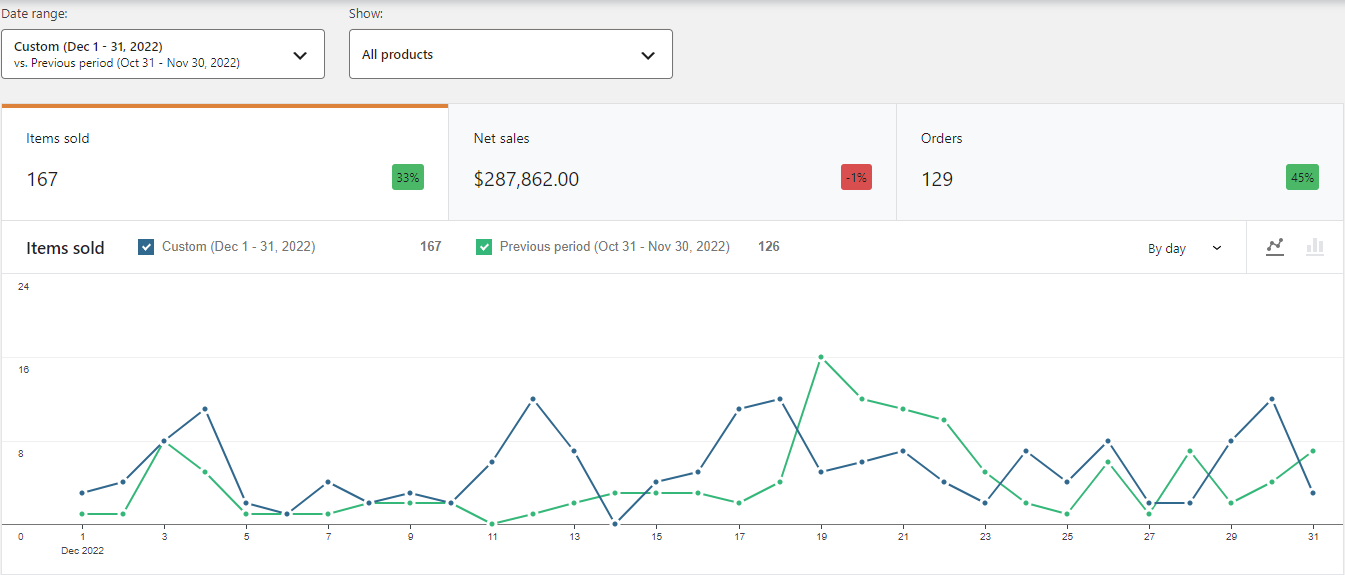Screen dimensions: 1345x575
Task: Open the All products dropdown
Action: click(x=511, y=54)
